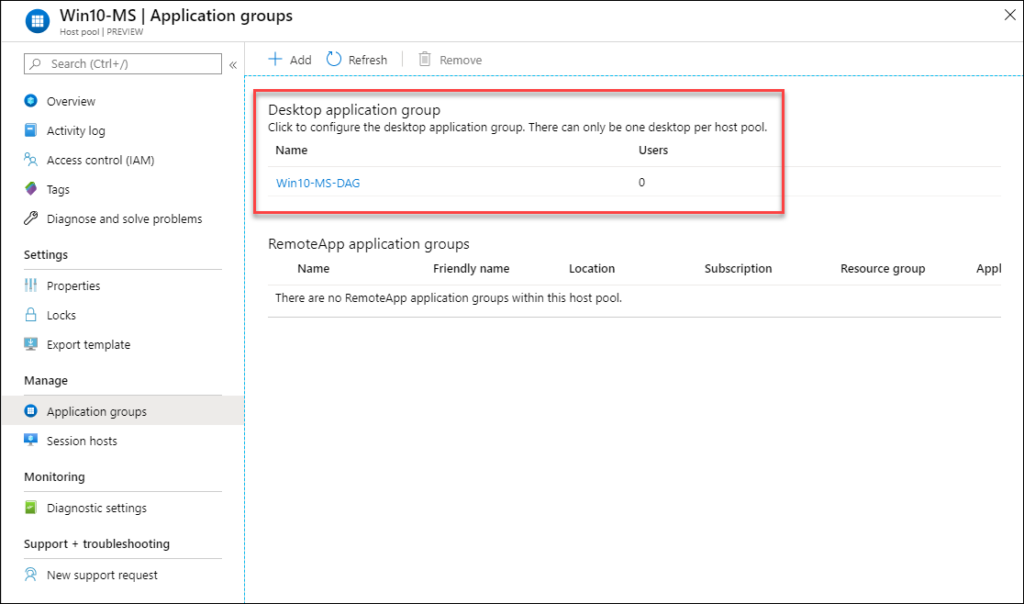1024x604 pixels.
Task: Click the 'There are no RemoteApp application groups' message
Action: tap(449, 298)
